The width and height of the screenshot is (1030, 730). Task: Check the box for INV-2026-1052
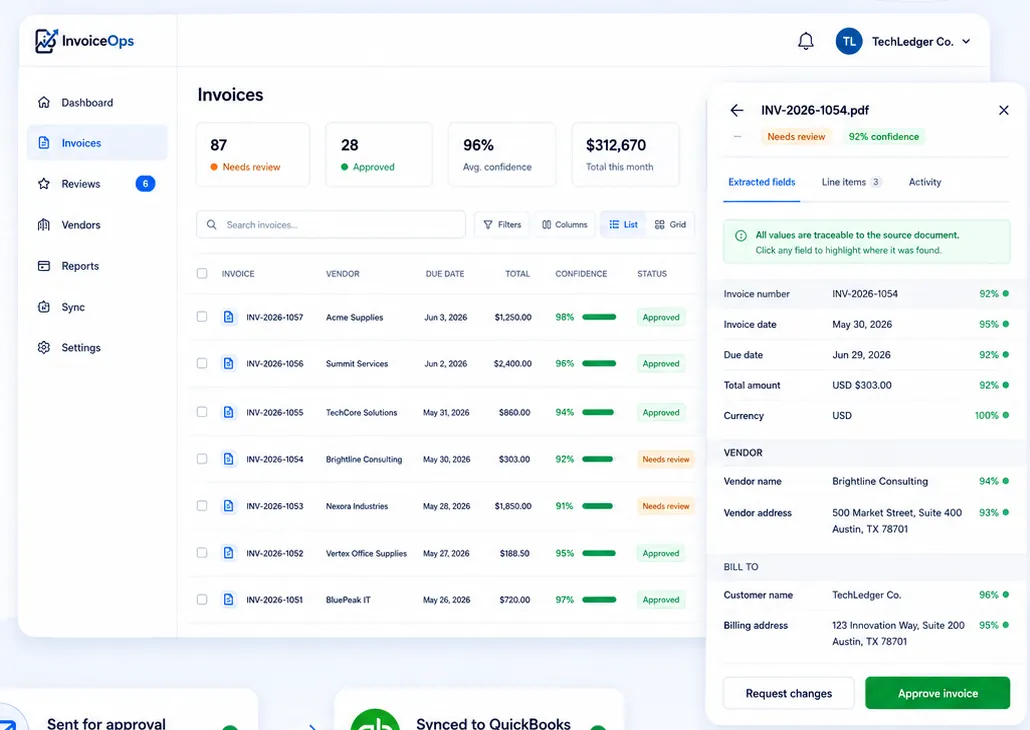click(202, 553)
